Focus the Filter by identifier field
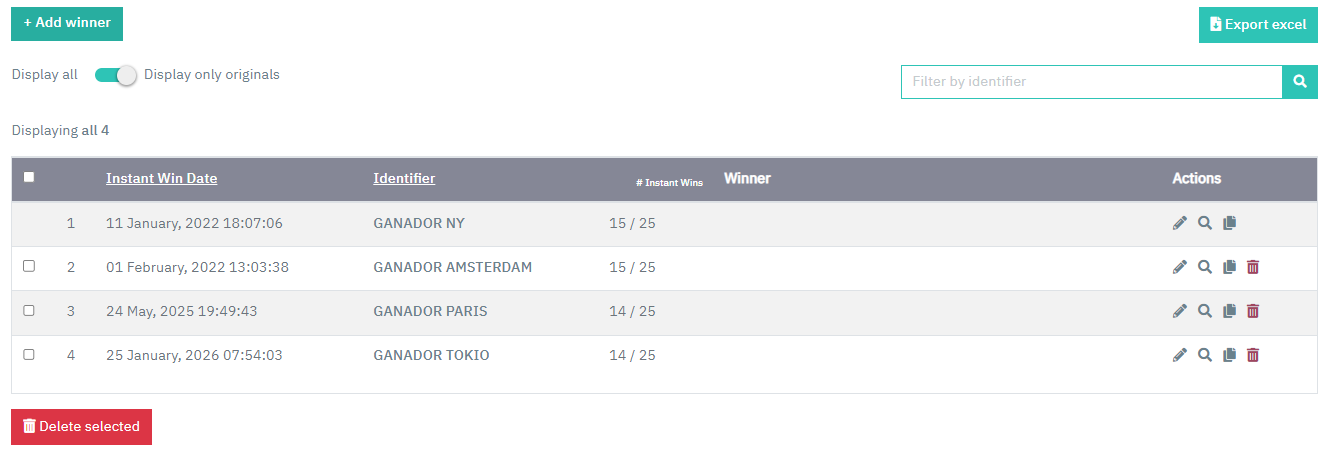Image resolution: width=1323 pixels, height=457 pixels. 1092,82
